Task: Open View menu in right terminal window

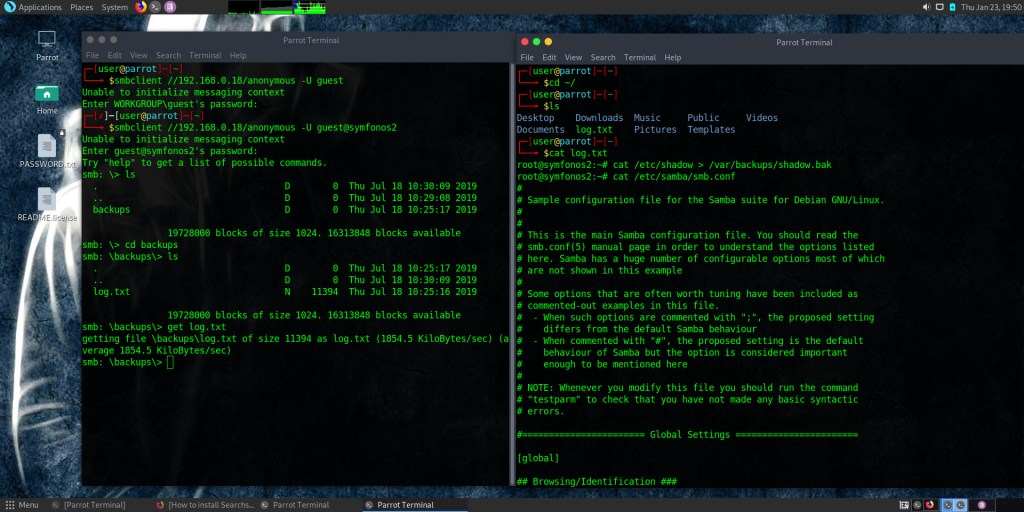Action: tap(573, 57)
